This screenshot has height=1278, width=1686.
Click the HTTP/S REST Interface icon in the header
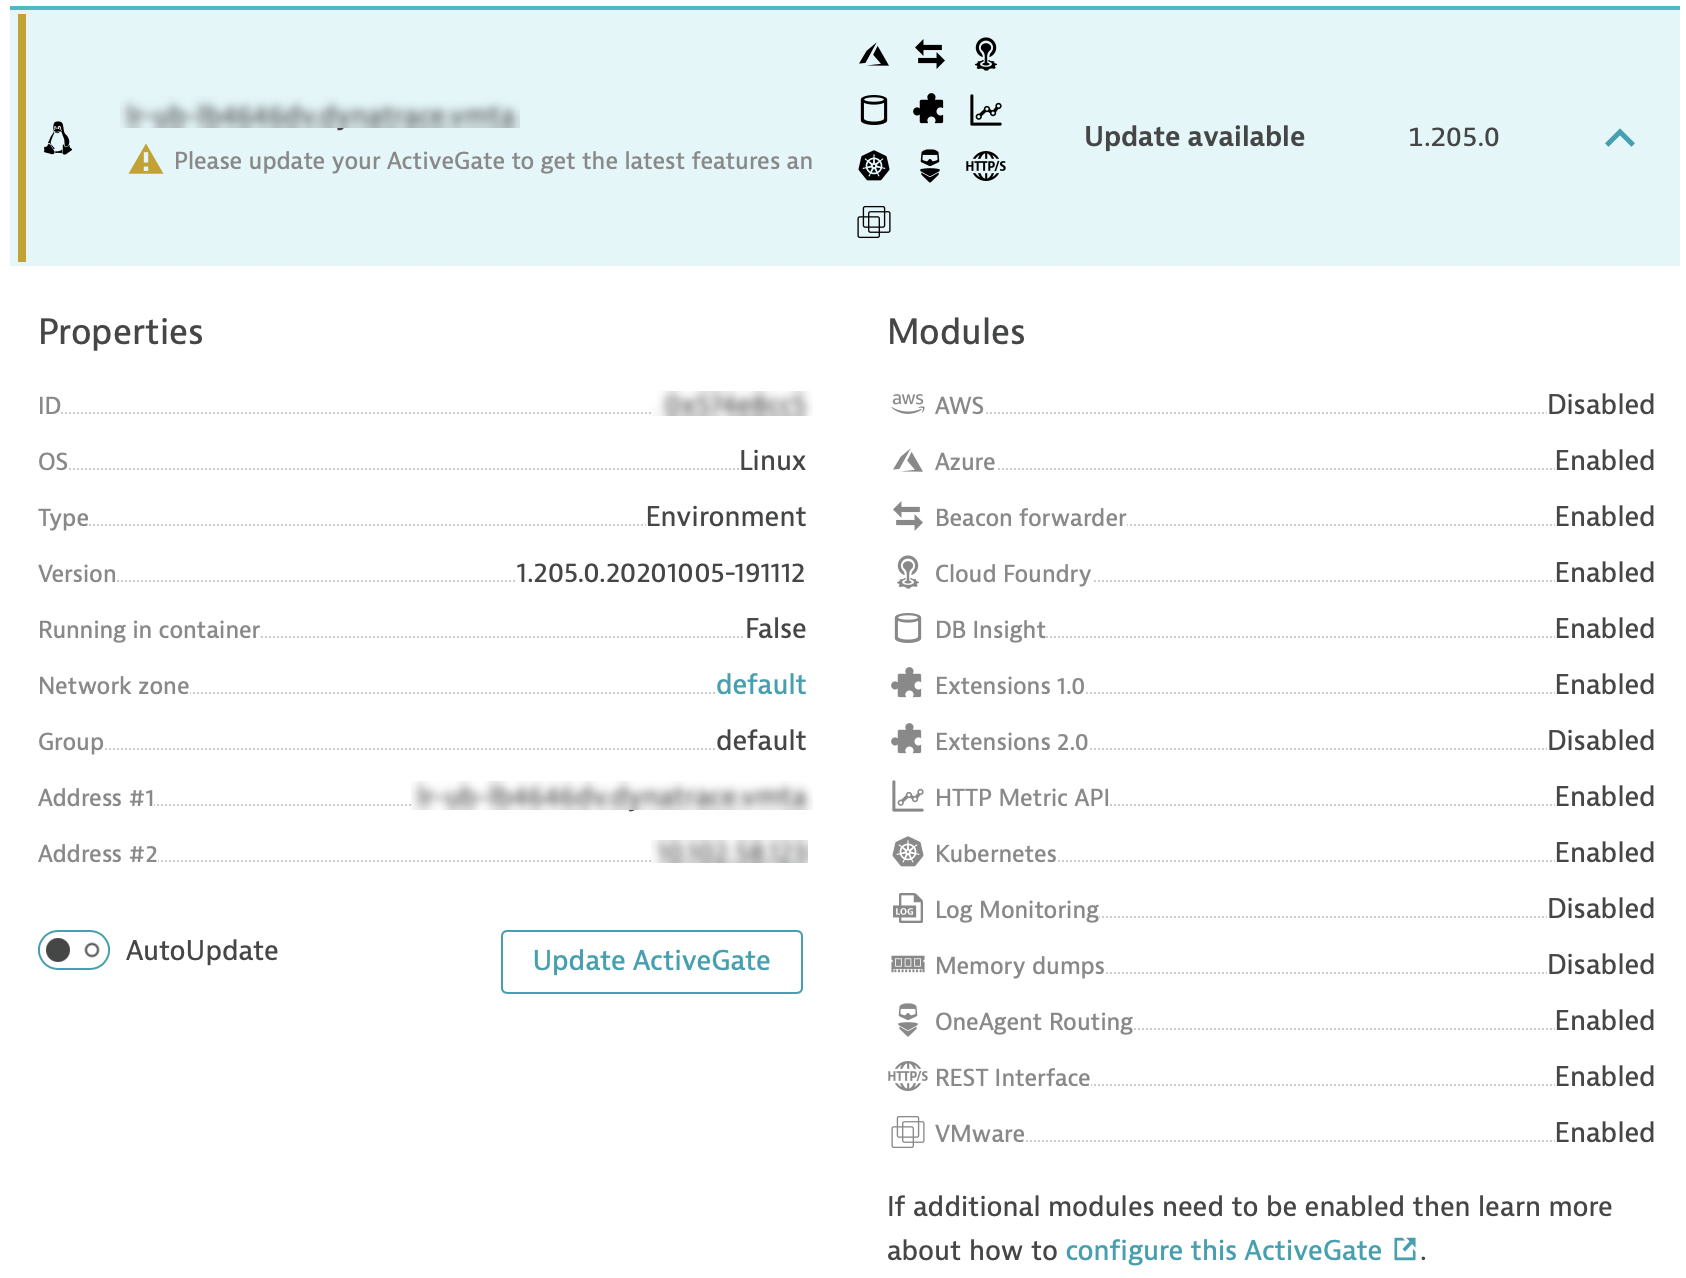coord(986,166)
